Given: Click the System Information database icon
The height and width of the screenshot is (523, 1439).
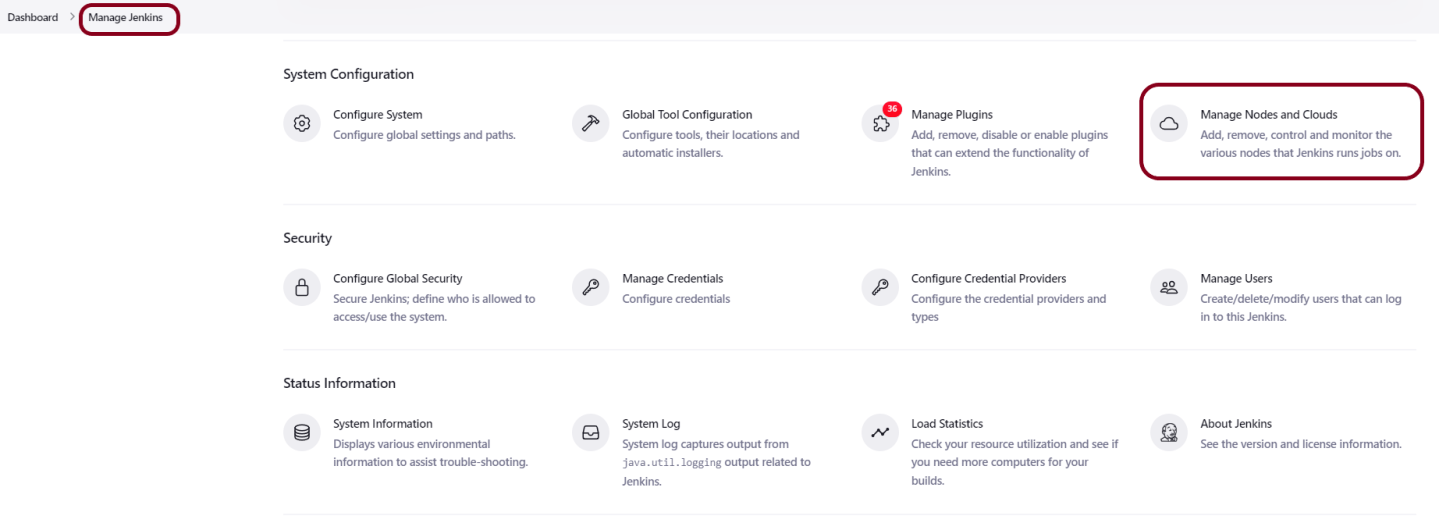Looking at the screenshot, I should click(x=301, y=433).
